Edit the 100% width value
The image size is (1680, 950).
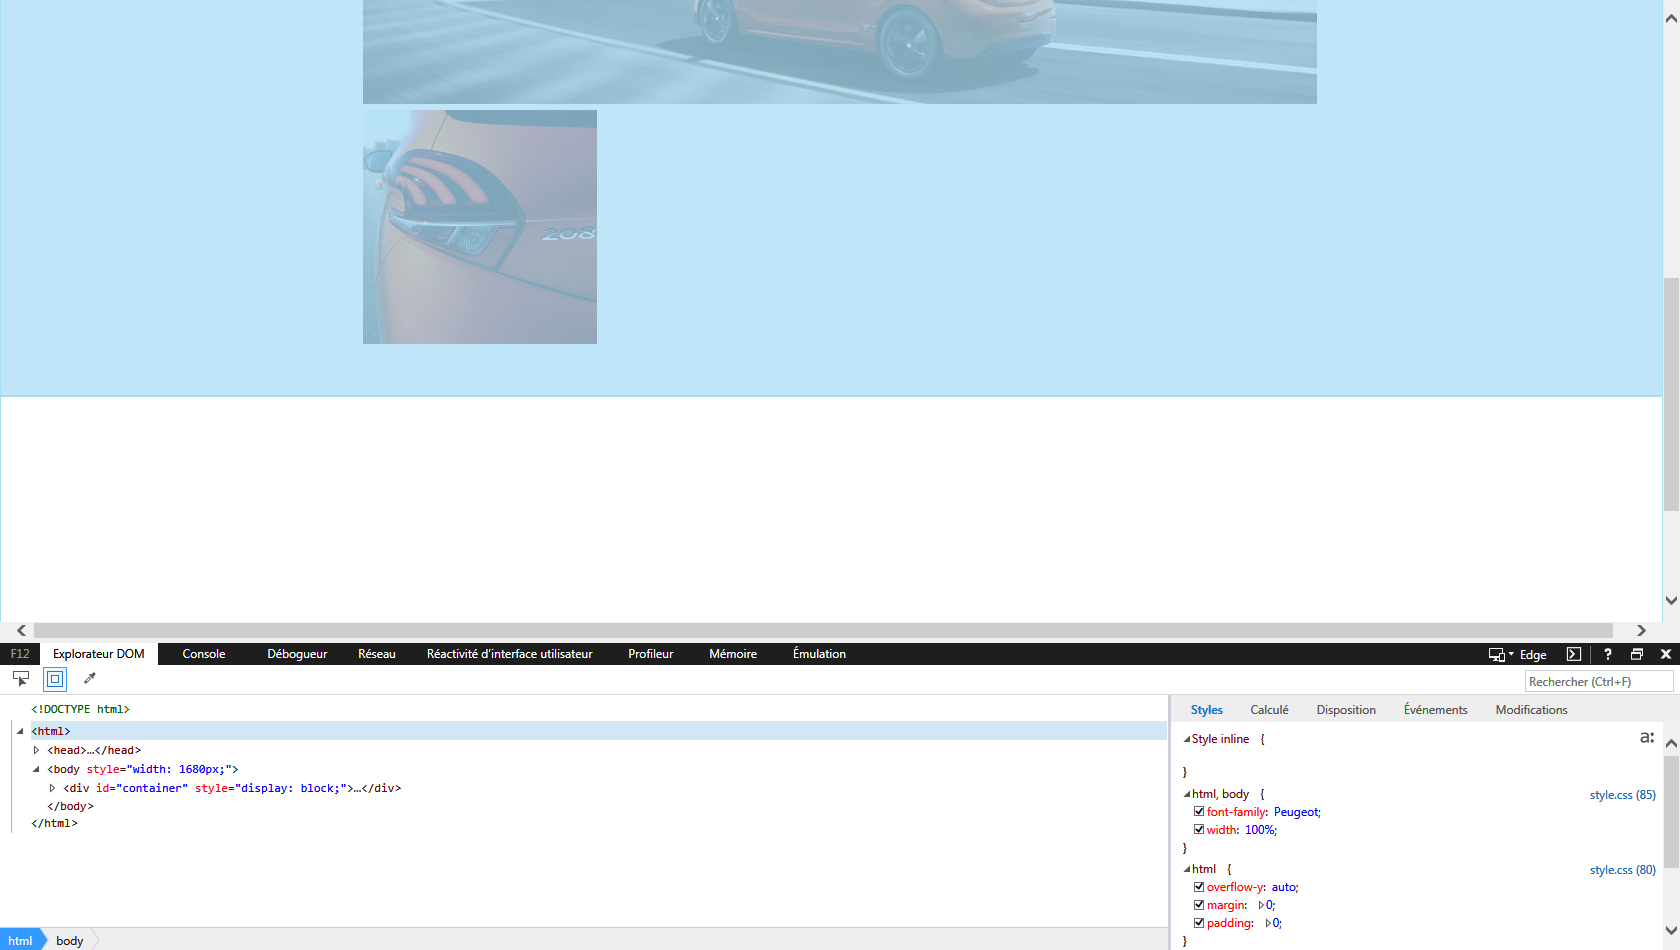pyautogui.click(x=1259, y=830)
